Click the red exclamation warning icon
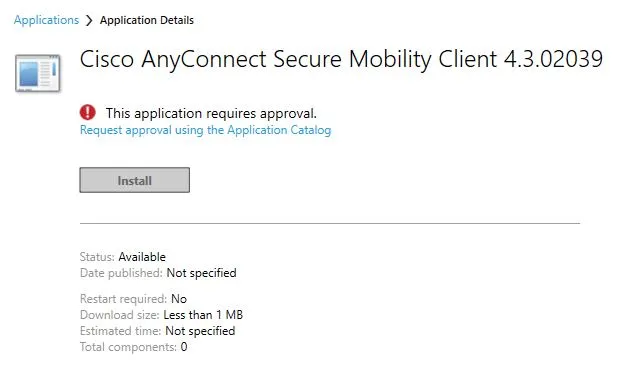 pyautogui.click(x=87, y=112)
